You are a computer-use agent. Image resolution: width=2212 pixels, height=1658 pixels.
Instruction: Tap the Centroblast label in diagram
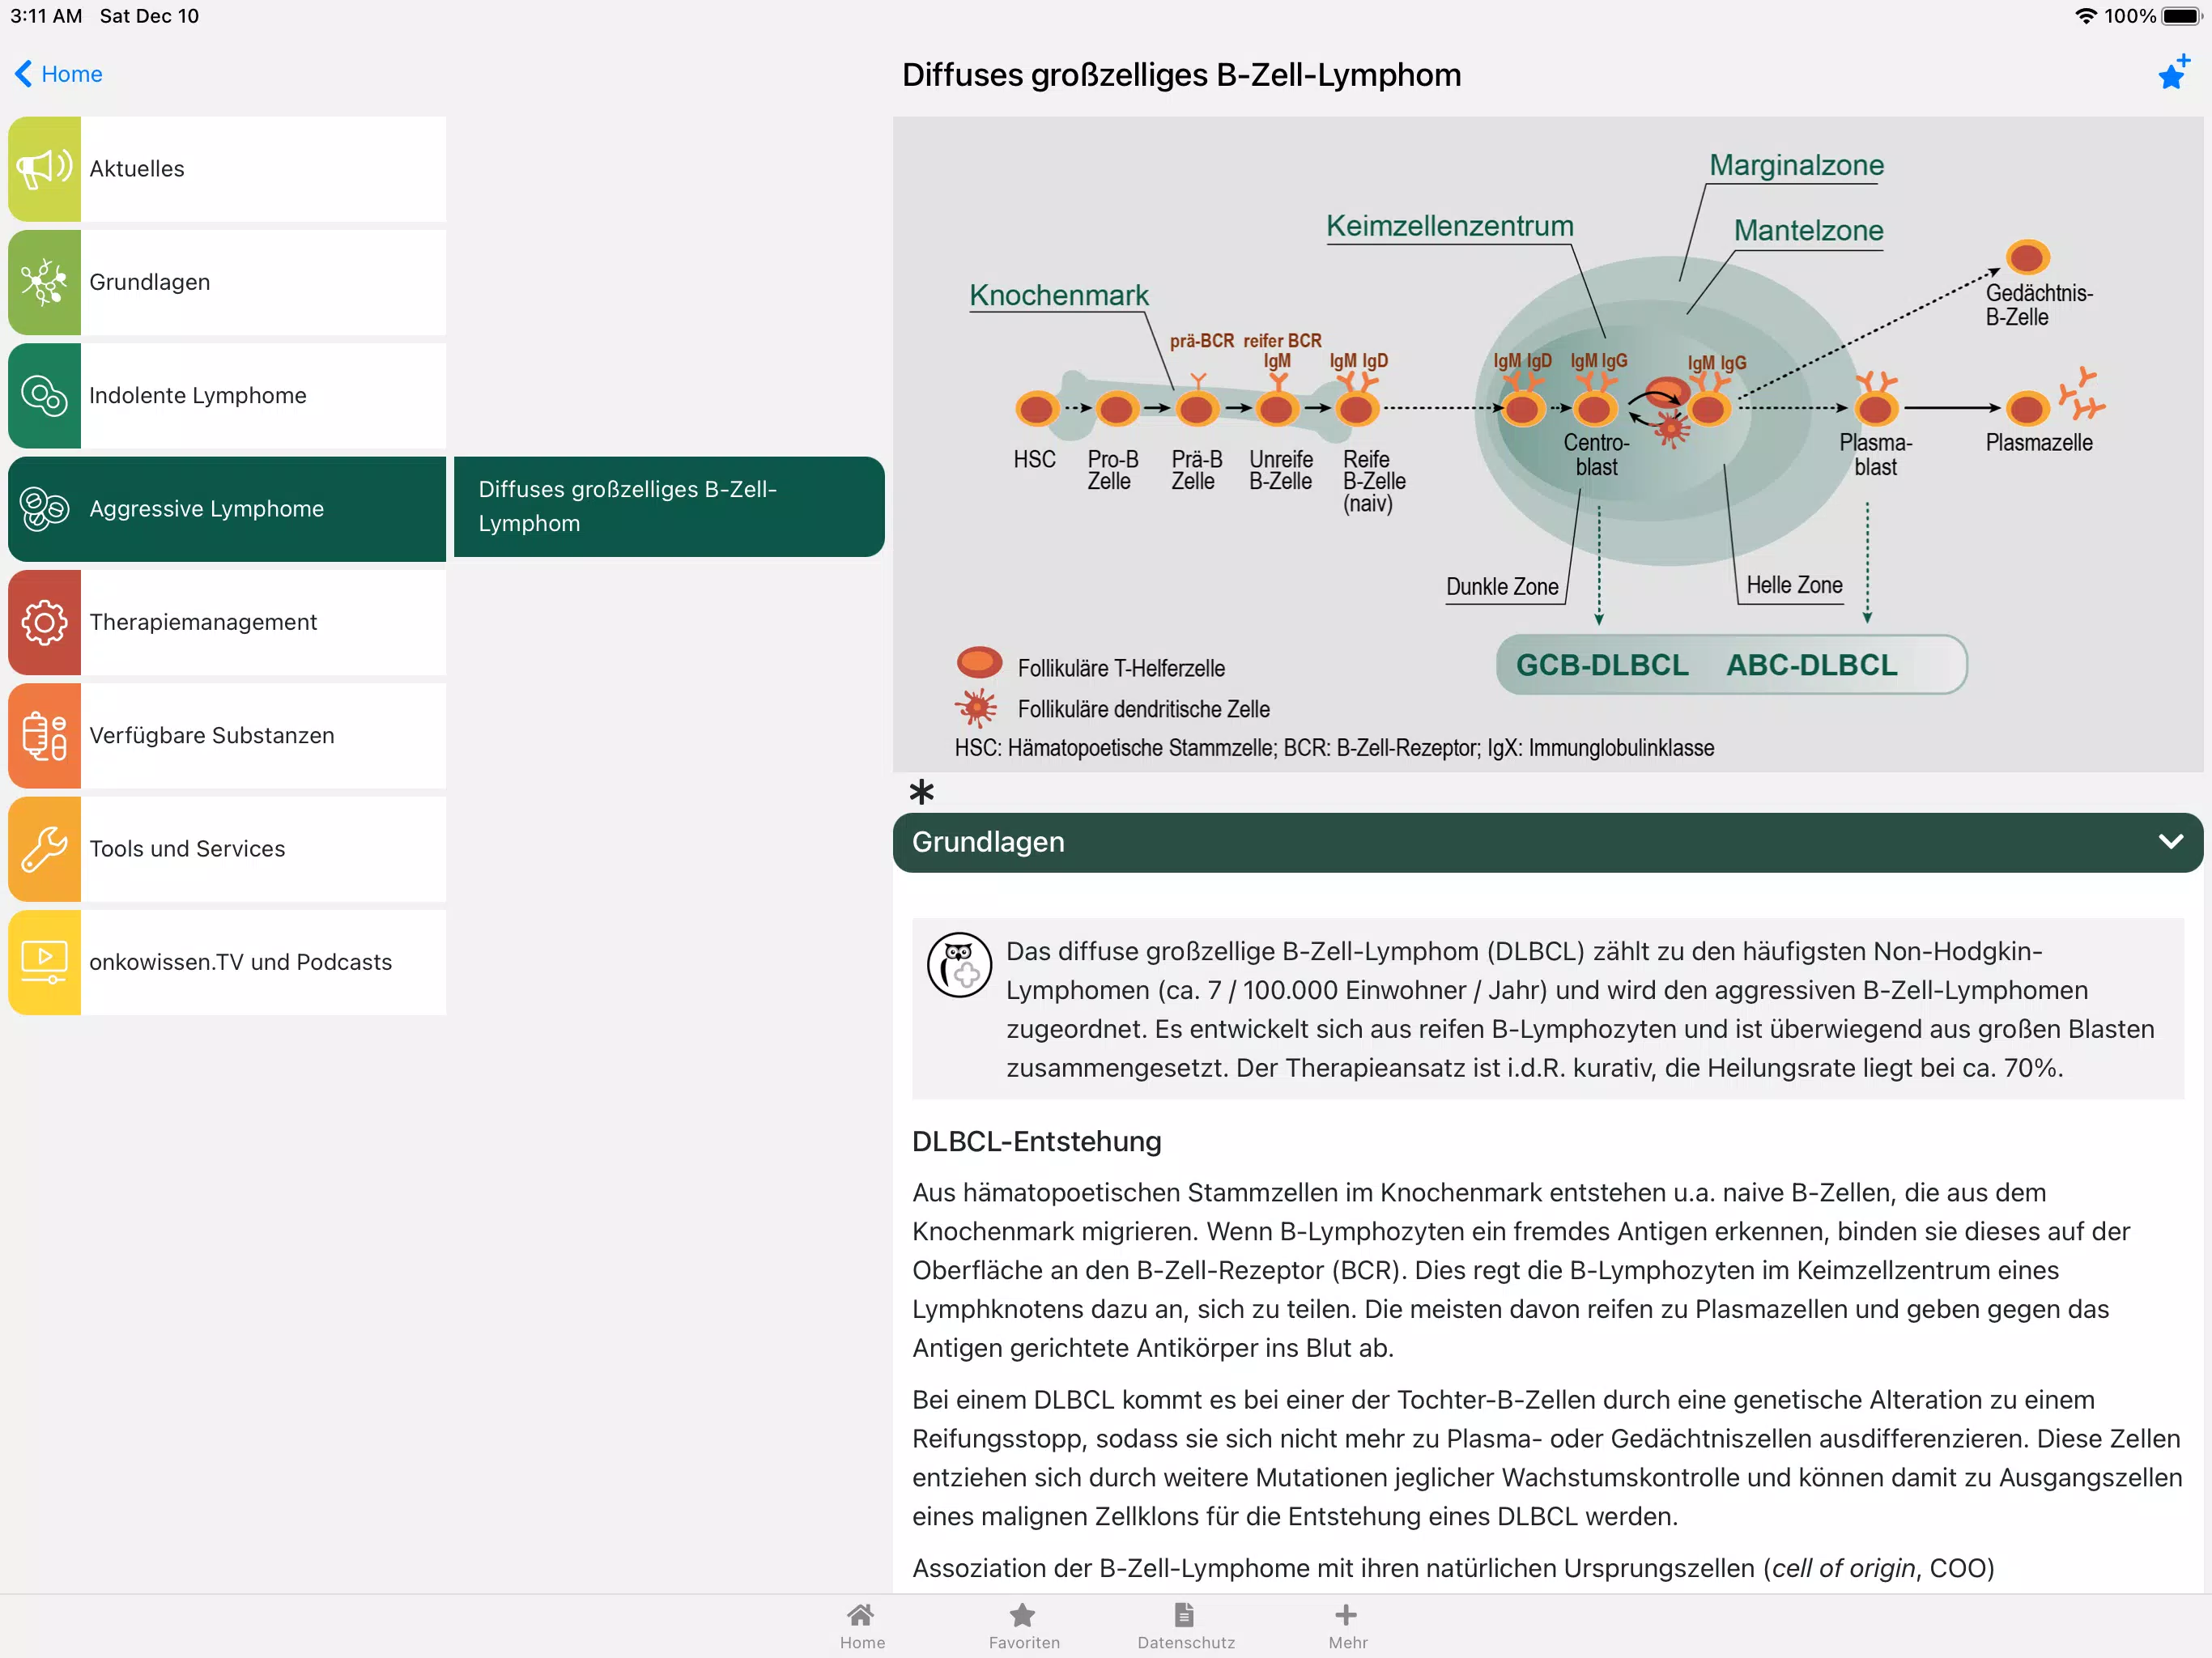click(x=1596, y=455)
